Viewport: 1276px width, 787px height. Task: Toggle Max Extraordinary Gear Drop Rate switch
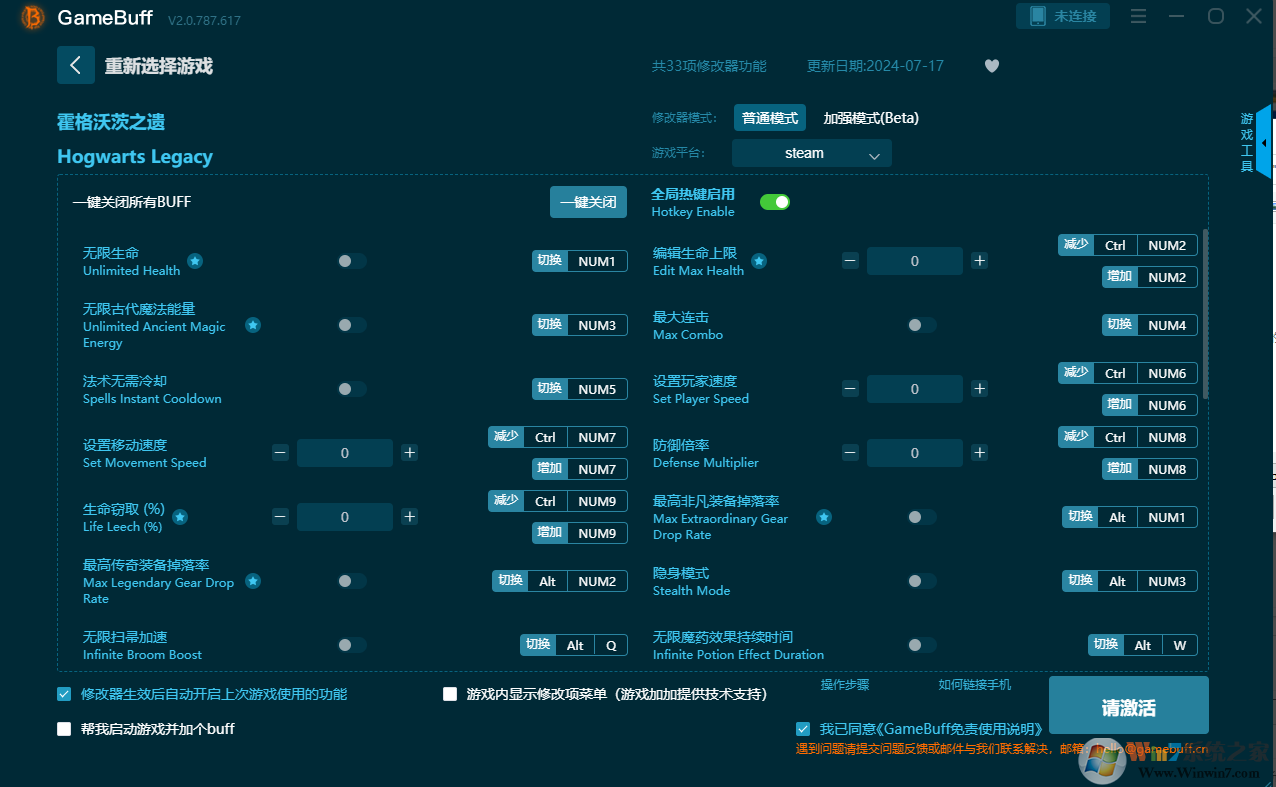[922, 517]
